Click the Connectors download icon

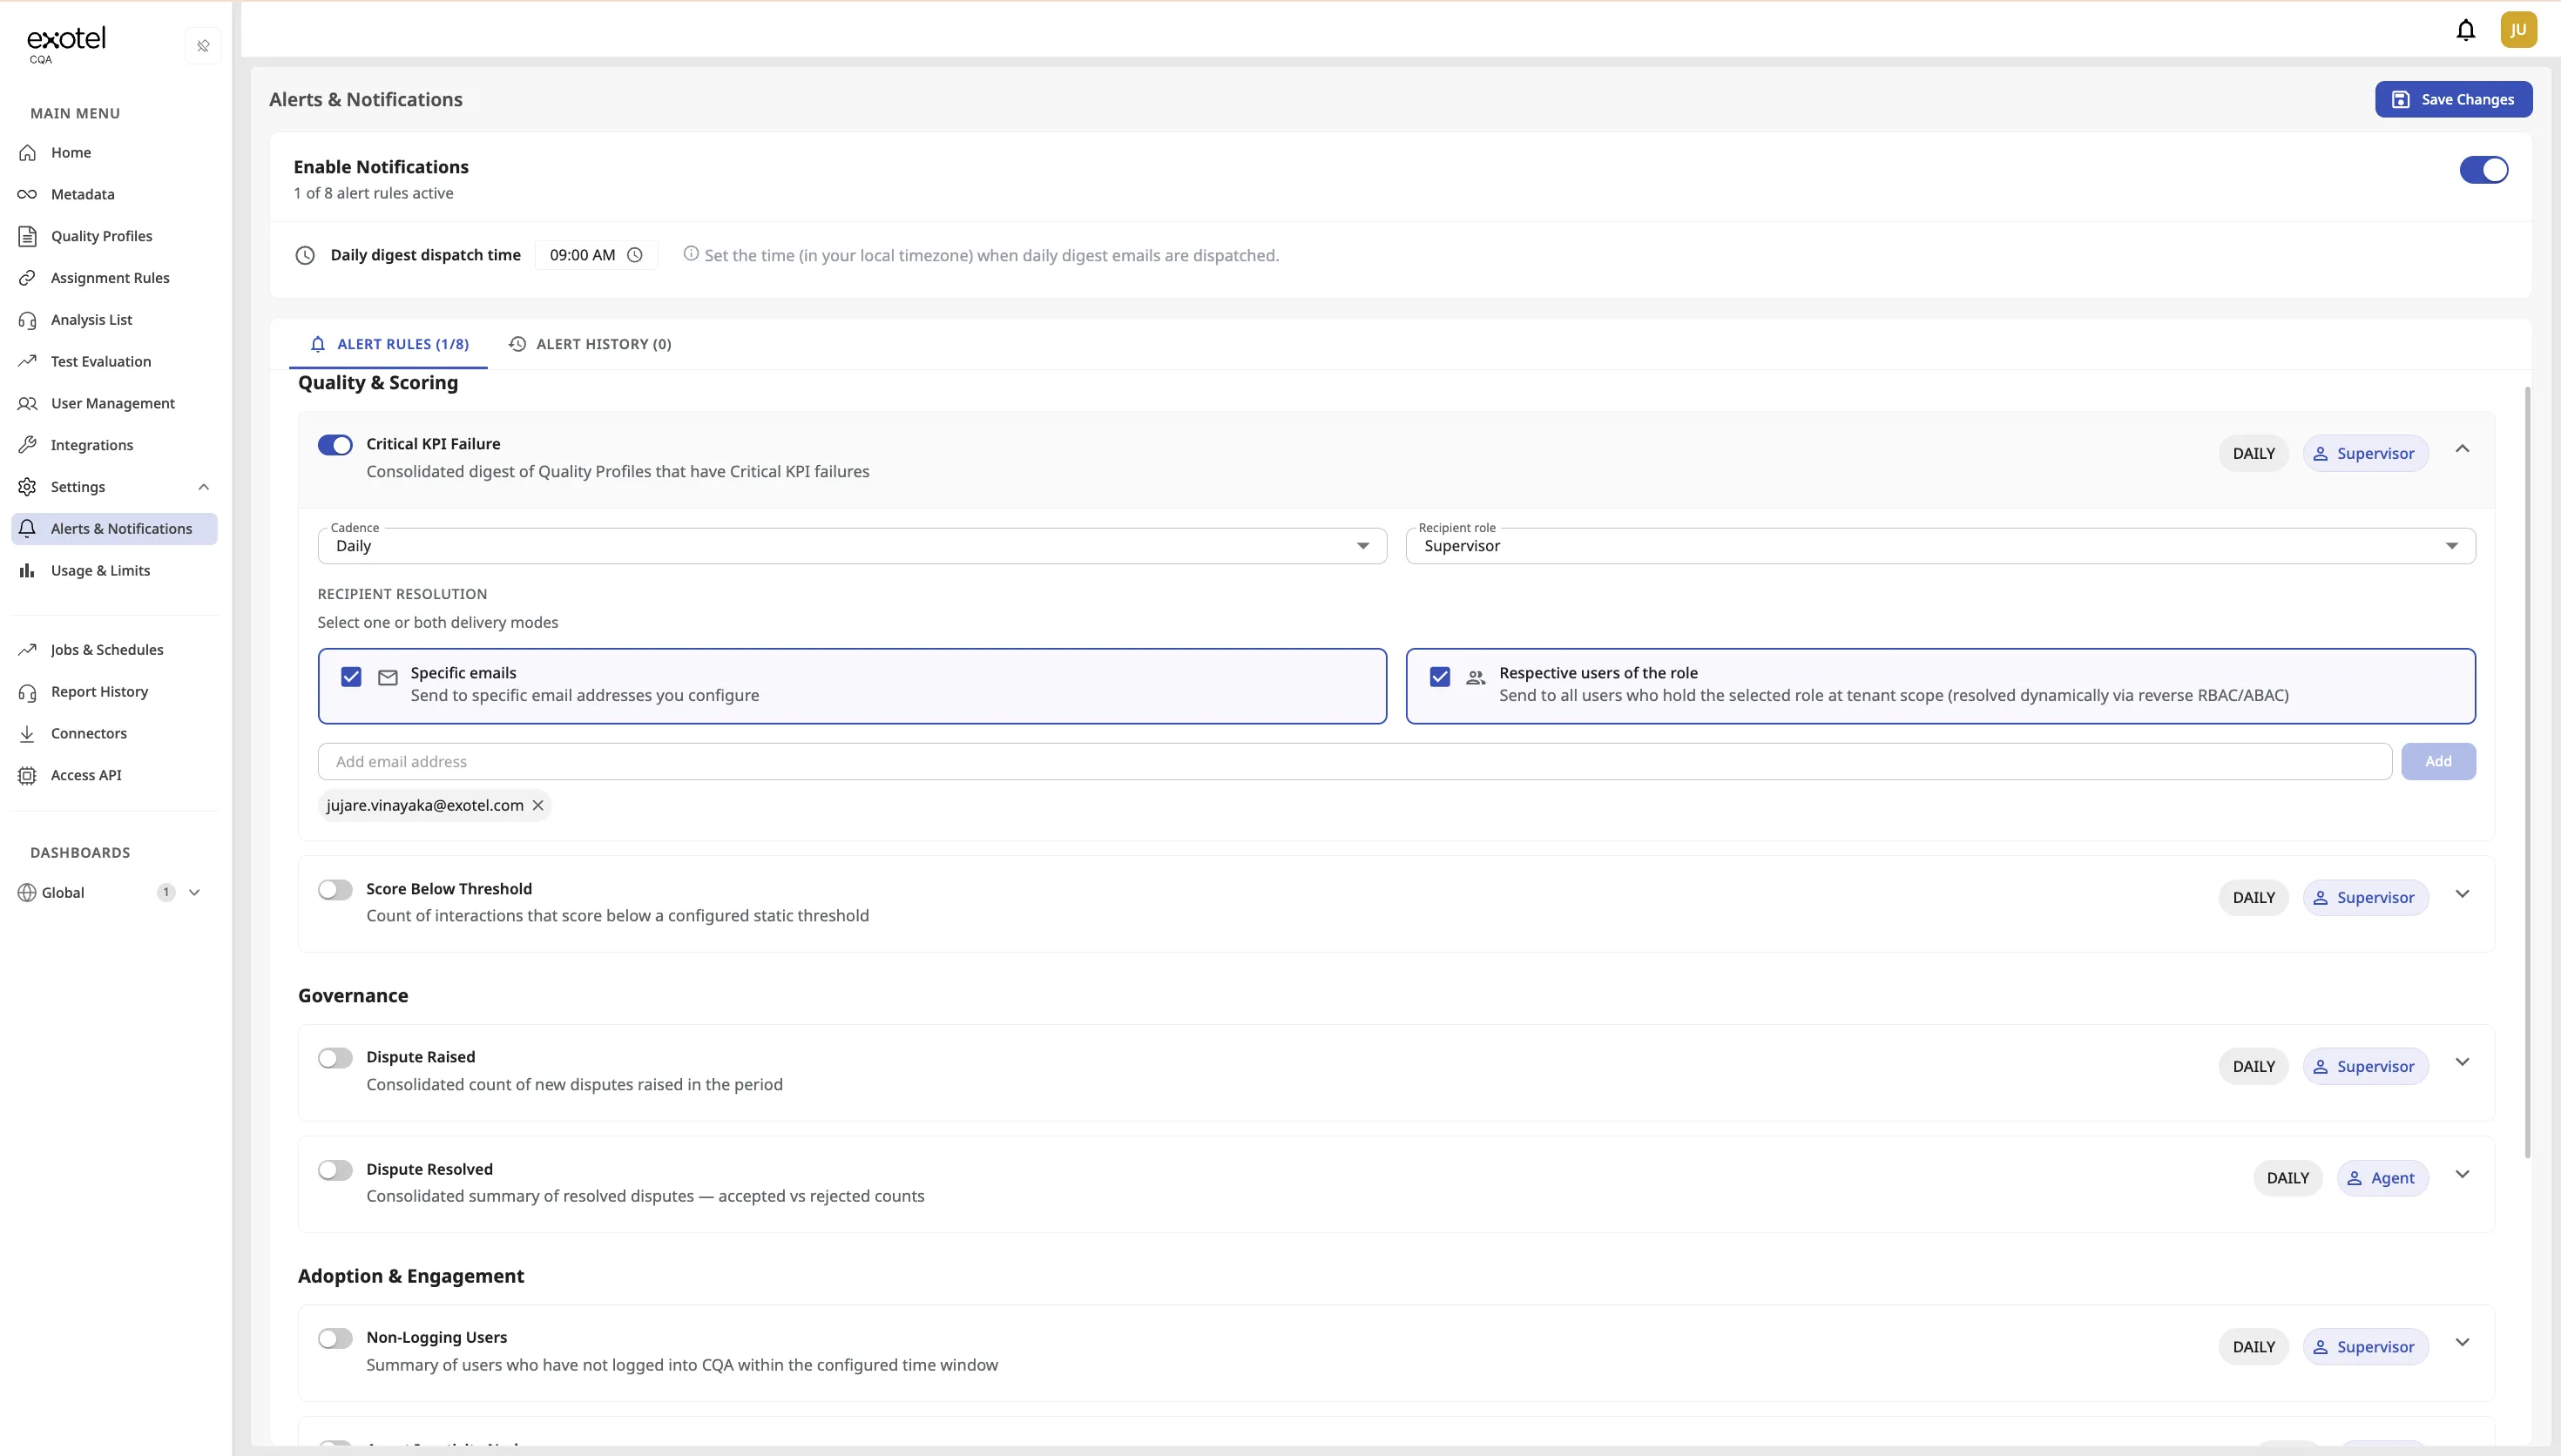(x=28, y=733)
